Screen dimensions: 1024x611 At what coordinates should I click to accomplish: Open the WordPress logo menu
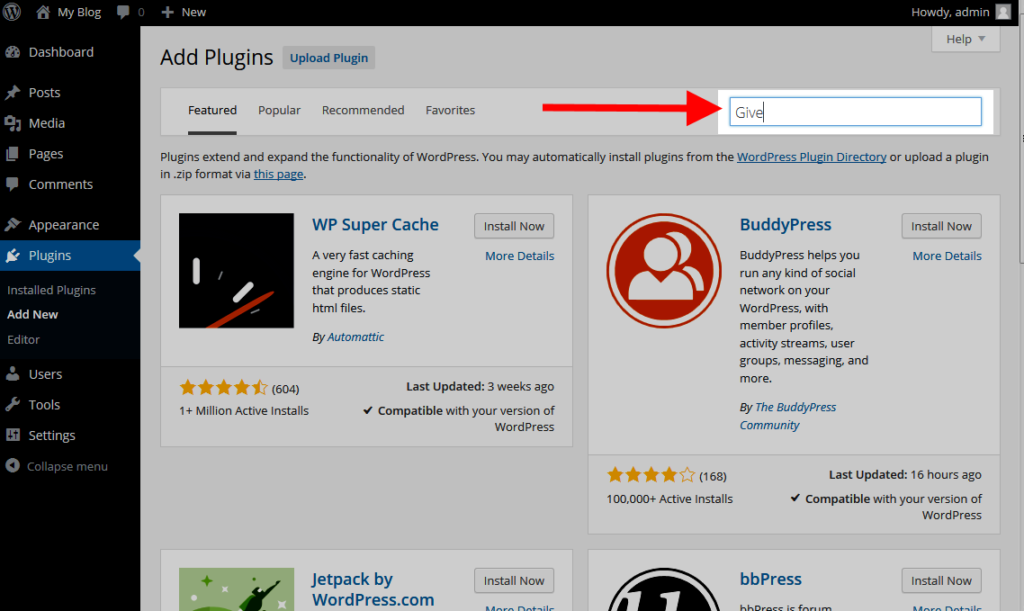[x=11, y=12]
